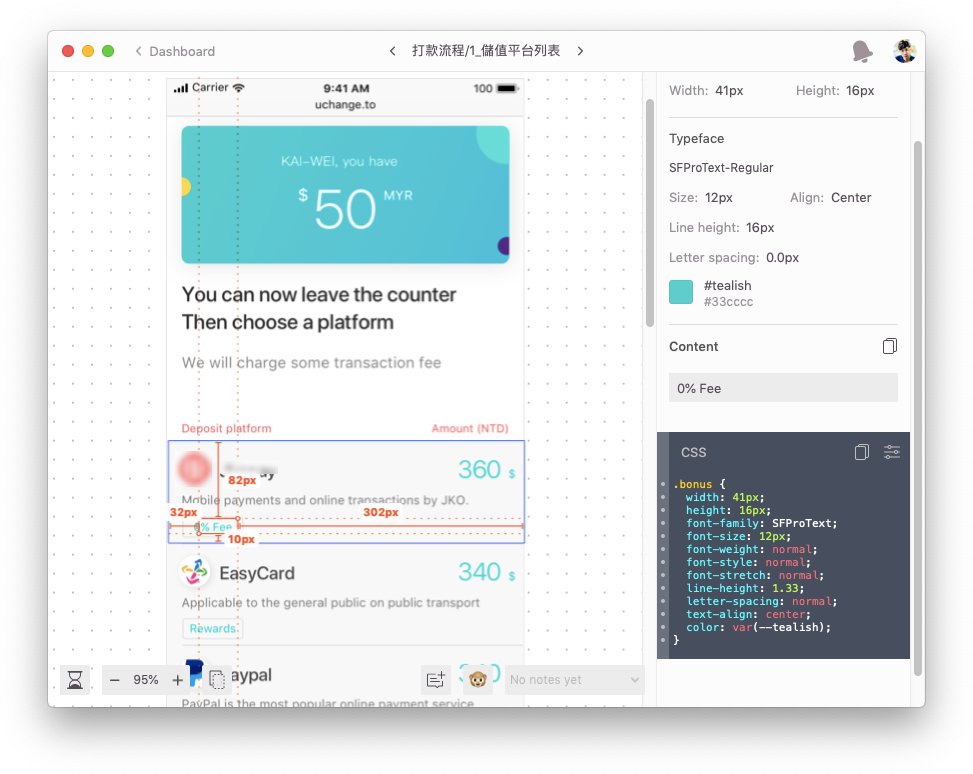
Task: Click the tealish color swatch
Action: pos(681,292)
